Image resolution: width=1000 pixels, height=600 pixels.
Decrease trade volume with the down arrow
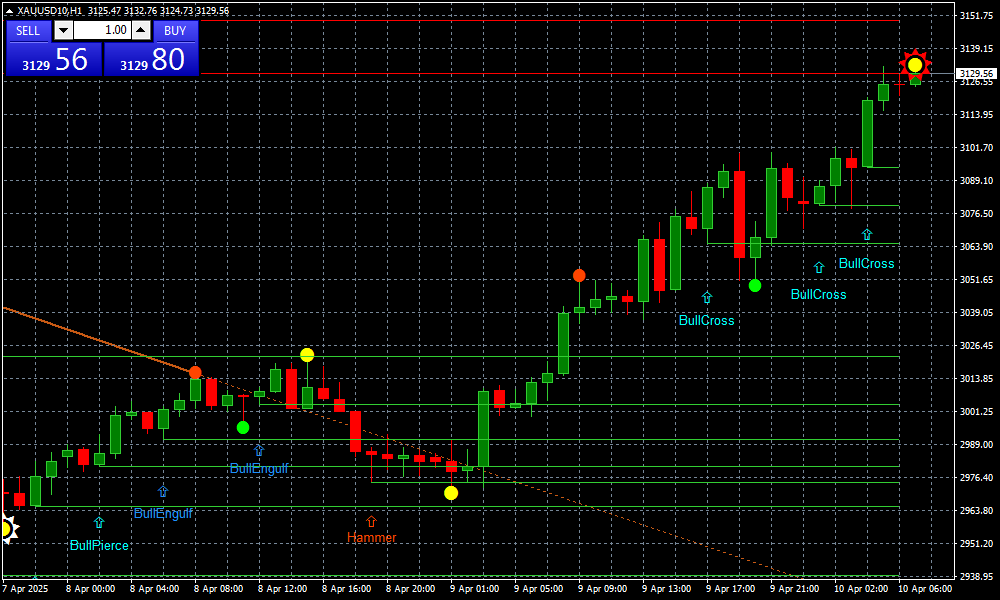click(63, 31)
